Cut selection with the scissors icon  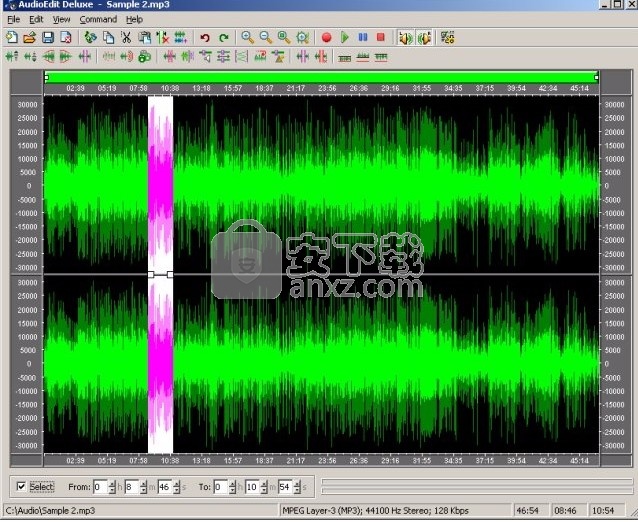(126, 37)
